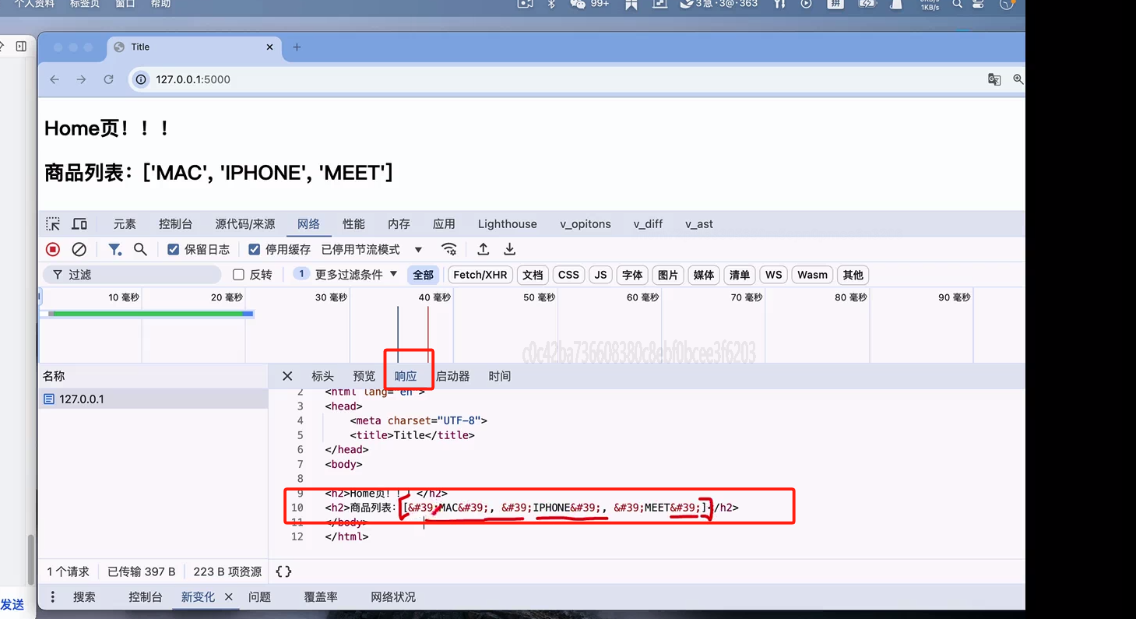Filter by 全部 request type

coord(423,275)
